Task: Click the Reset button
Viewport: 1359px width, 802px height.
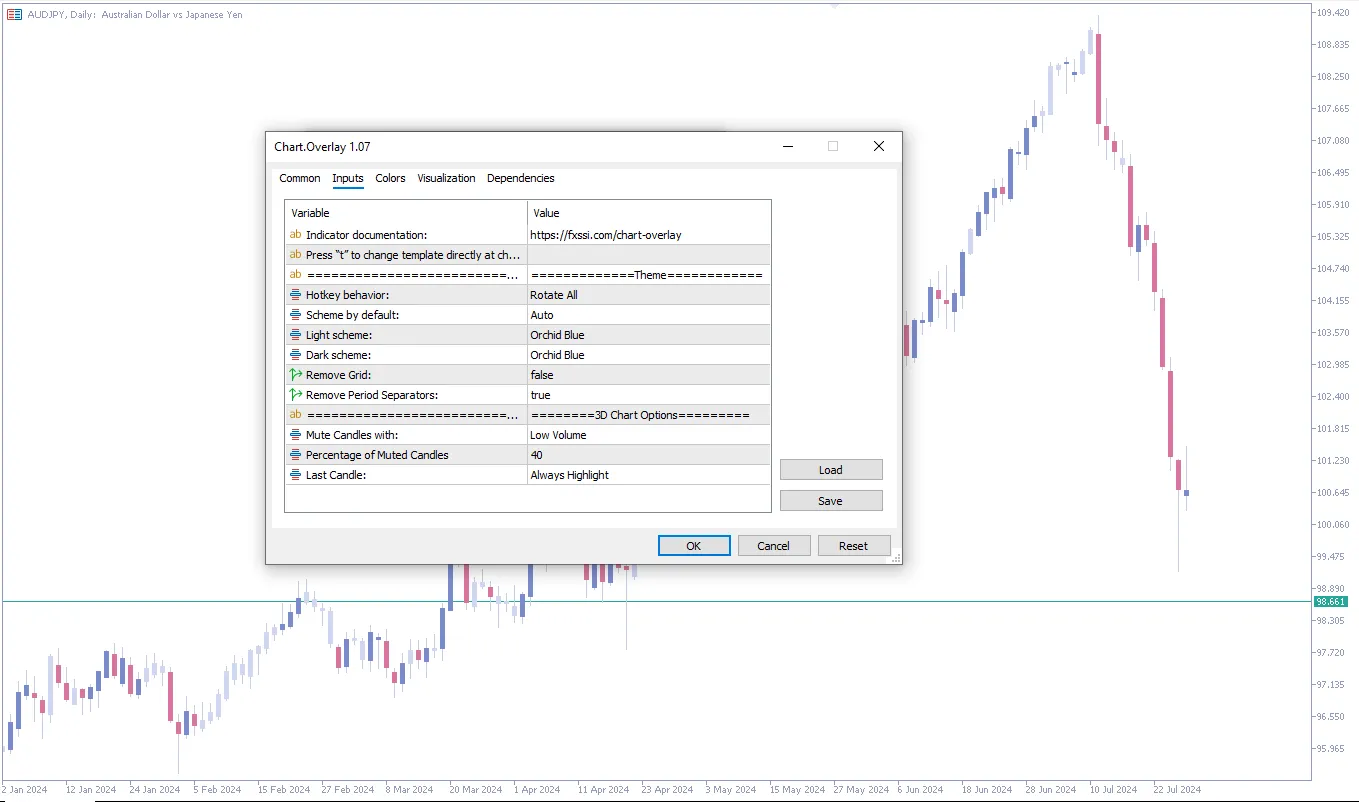Action: pos(854,545)
